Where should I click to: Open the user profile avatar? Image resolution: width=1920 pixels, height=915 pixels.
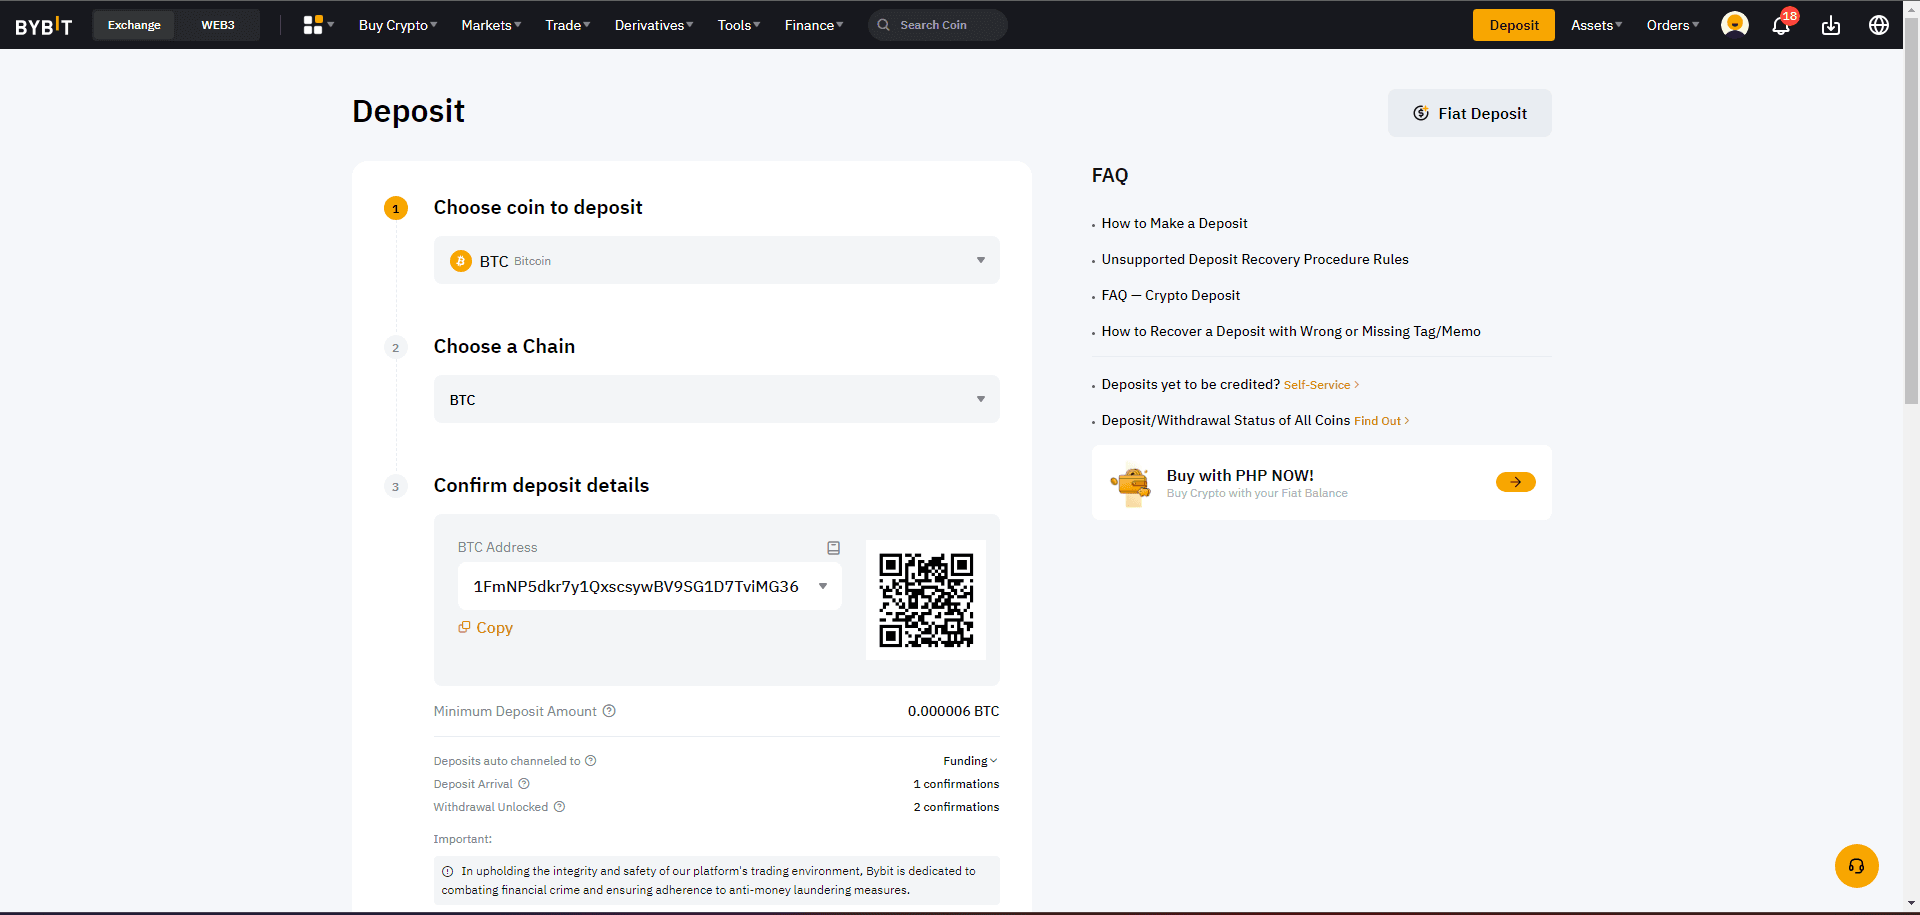pos(1735,25)
